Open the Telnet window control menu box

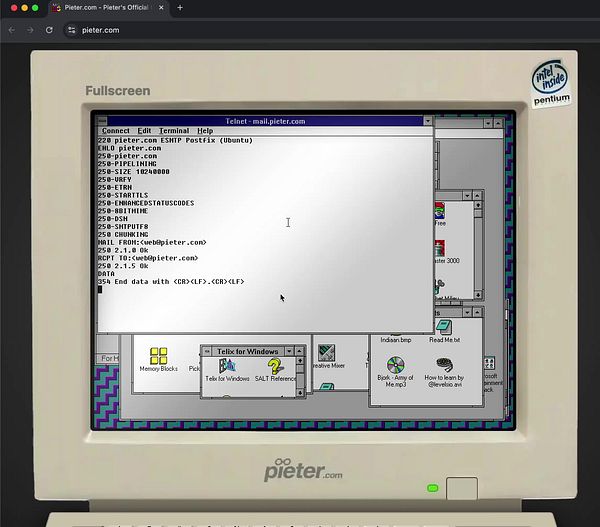[102, 121]
